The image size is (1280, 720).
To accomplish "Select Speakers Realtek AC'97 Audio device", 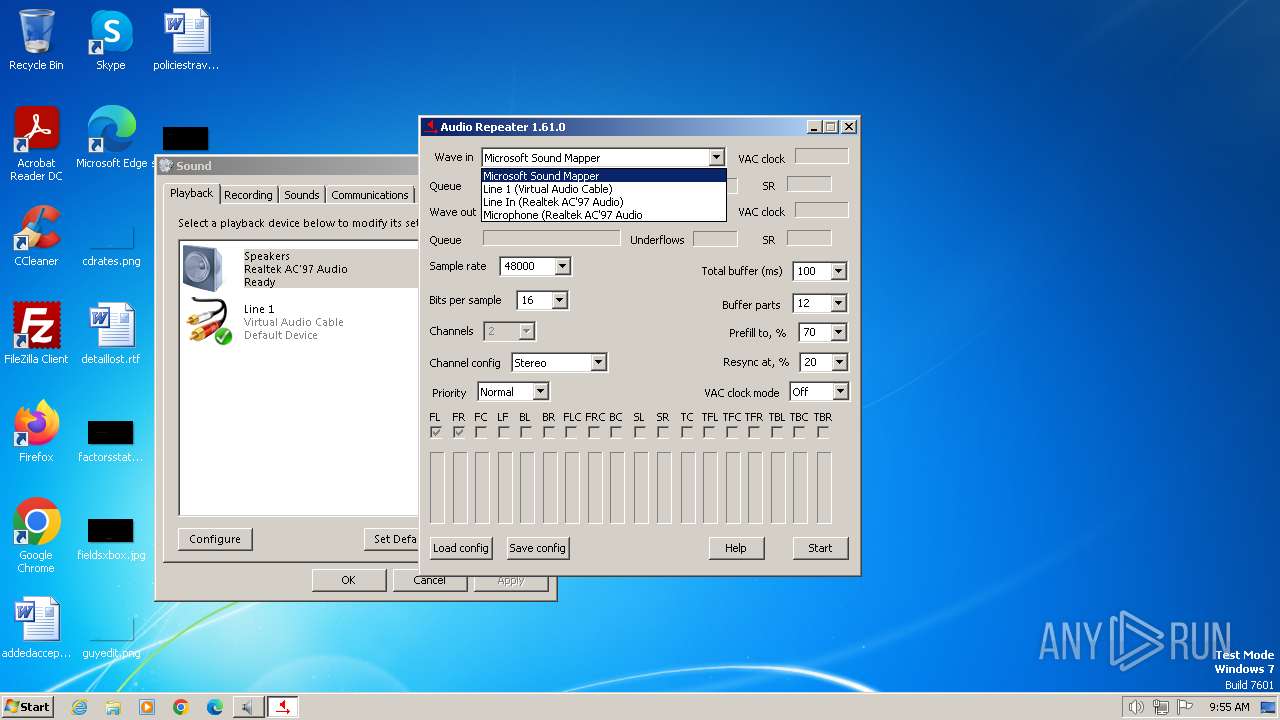I will pos(299,269).
